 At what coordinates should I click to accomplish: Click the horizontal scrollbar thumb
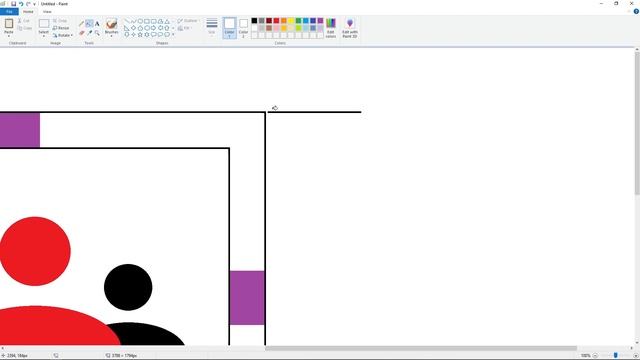(x=421, y=349)
